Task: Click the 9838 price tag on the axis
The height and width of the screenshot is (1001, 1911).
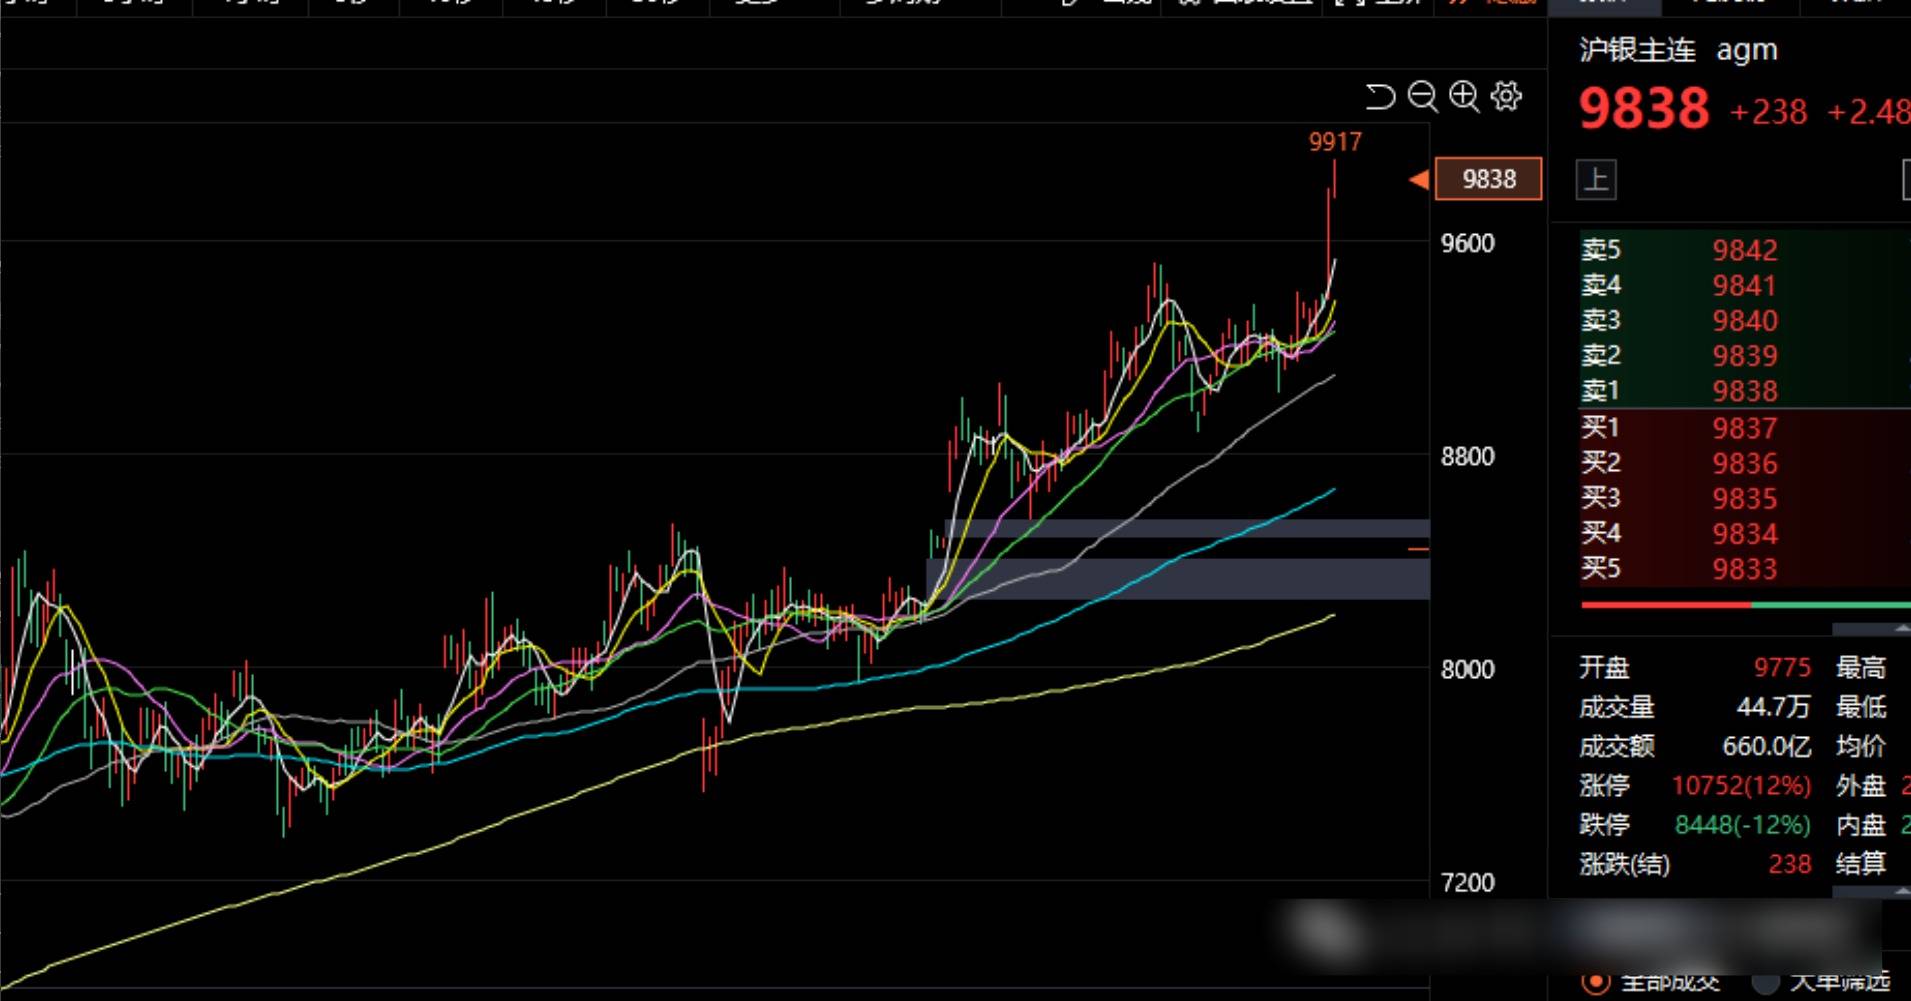Action: coord(1488,179)
